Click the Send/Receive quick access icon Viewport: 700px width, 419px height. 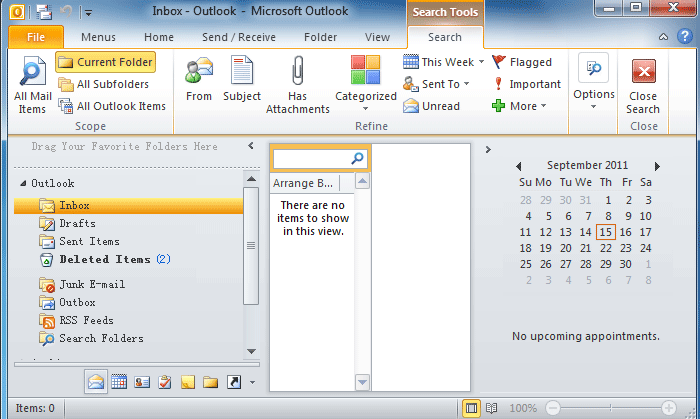click(x=44, y=11)
